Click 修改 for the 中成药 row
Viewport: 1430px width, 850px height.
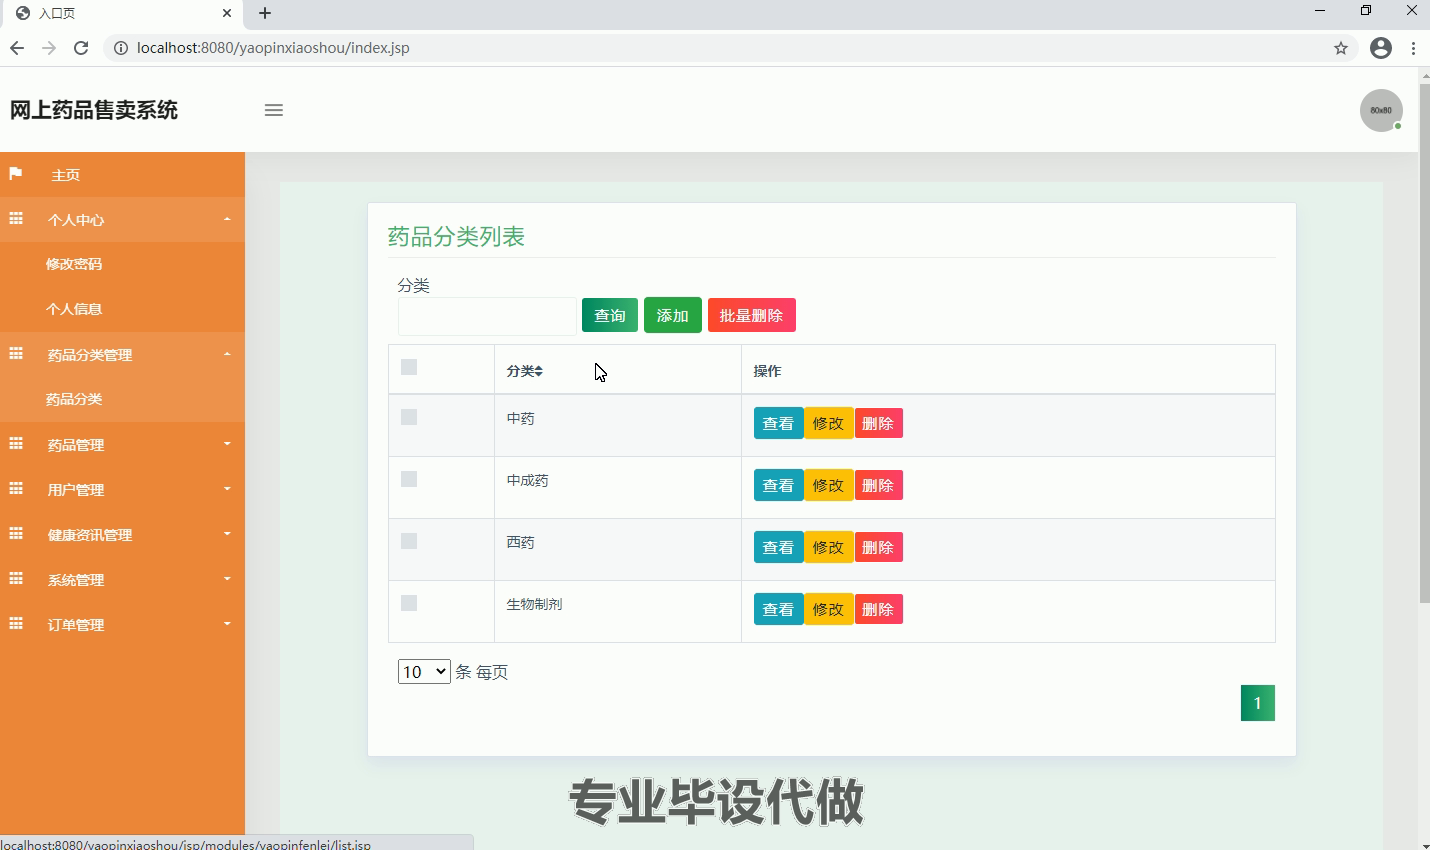[828, 486]
